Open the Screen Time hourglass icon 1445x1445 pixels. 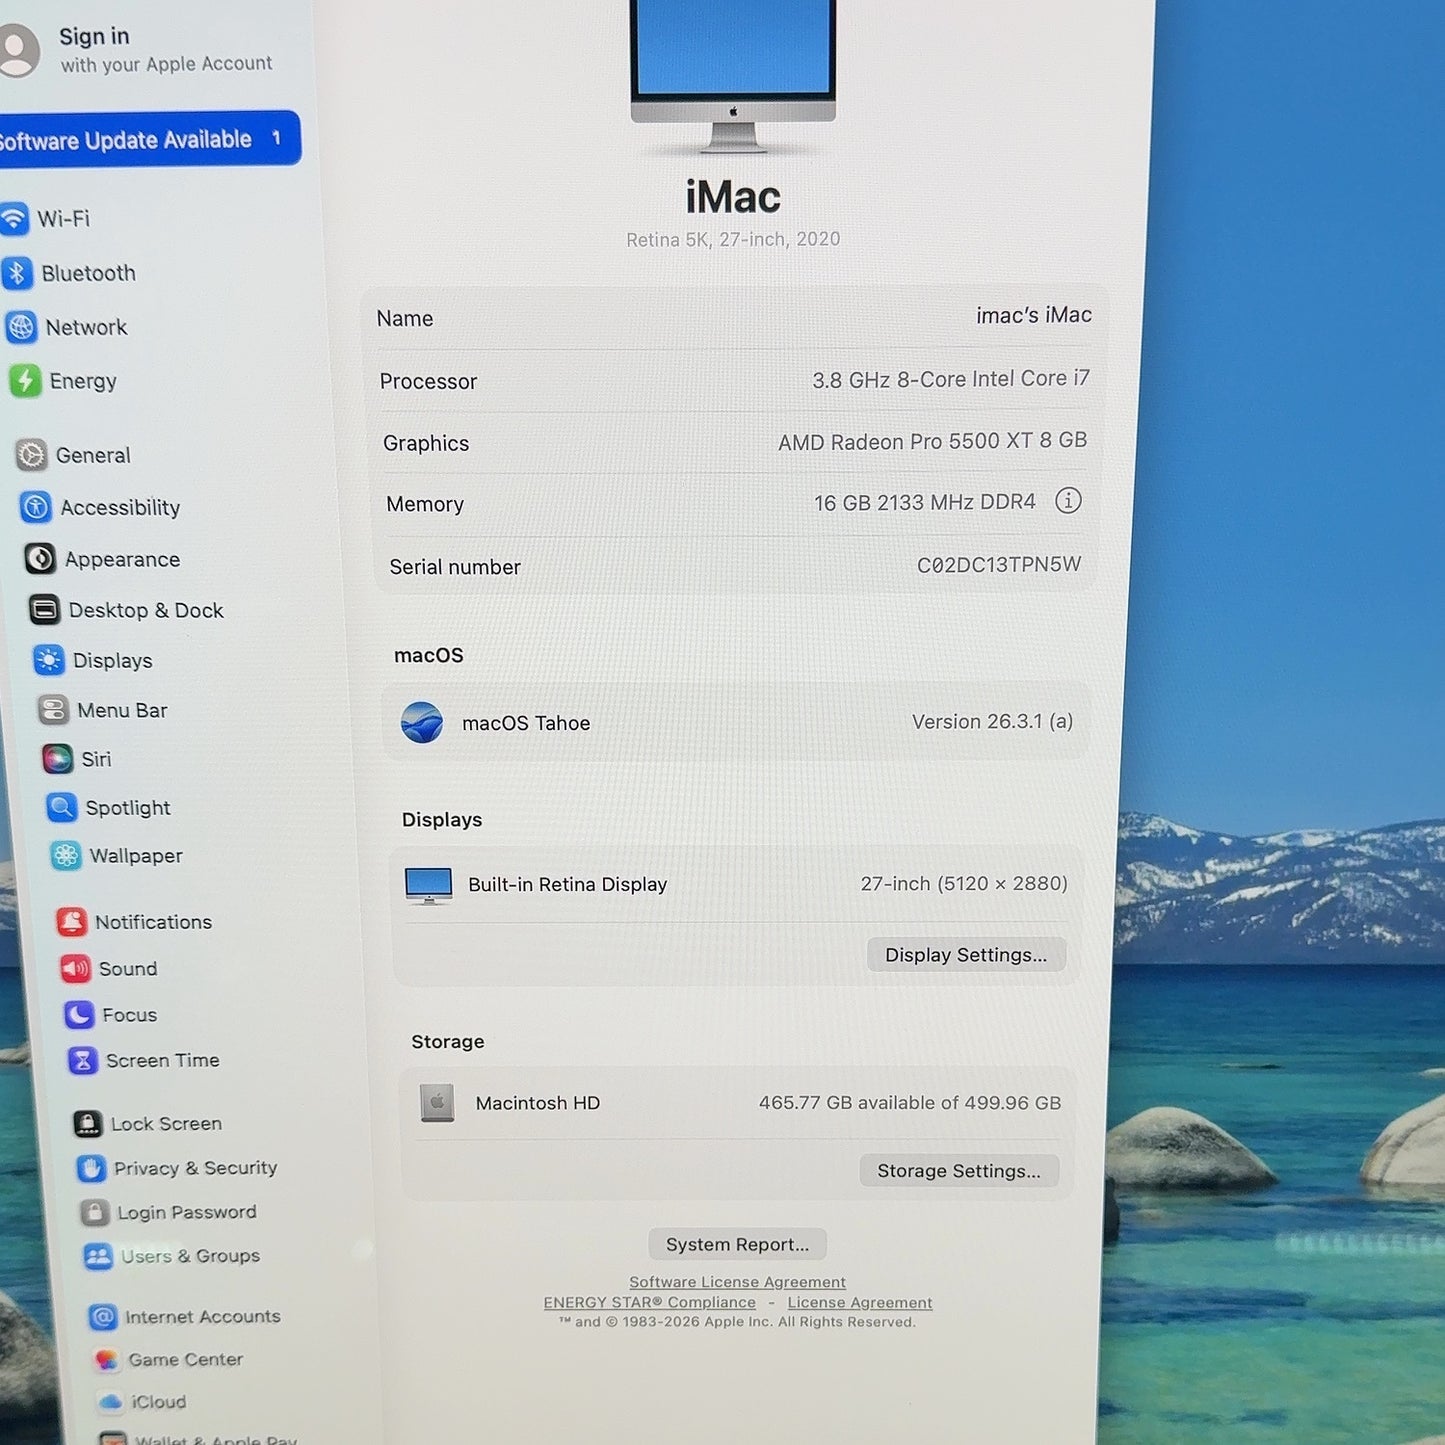point(83,1060)
